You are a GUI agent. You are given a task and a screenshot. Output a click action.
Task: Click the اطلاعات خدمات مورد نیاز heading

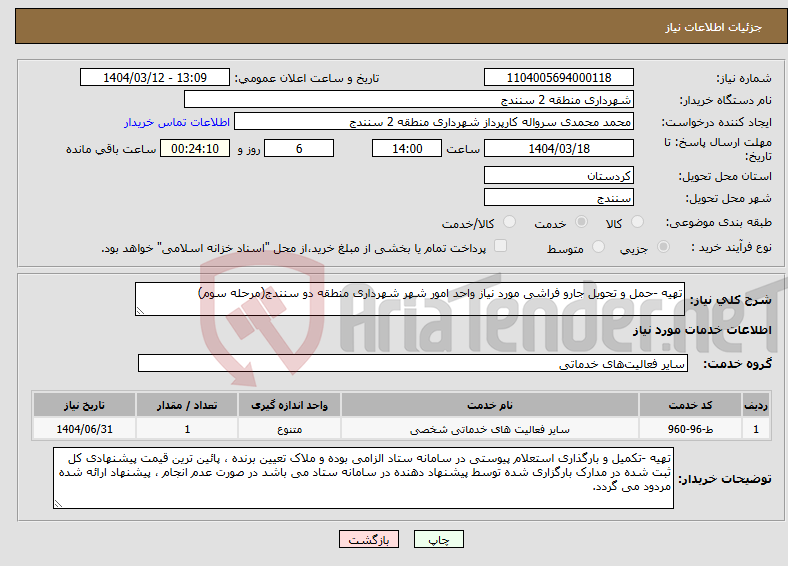(702, 330)
